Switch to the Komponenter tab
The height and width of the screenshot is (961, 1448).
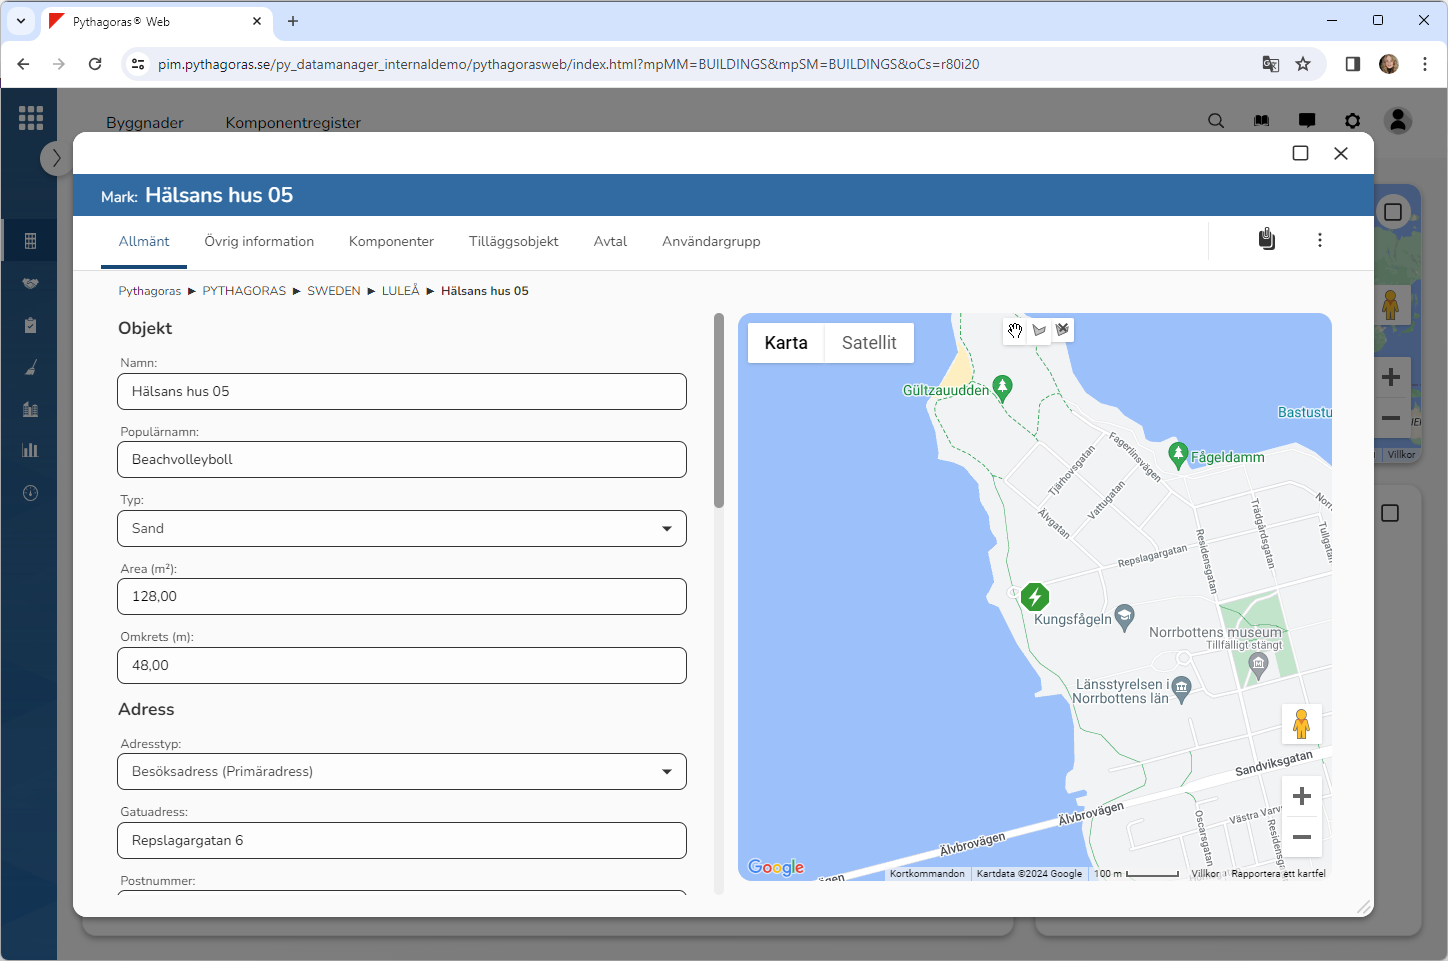coord(391,242)
